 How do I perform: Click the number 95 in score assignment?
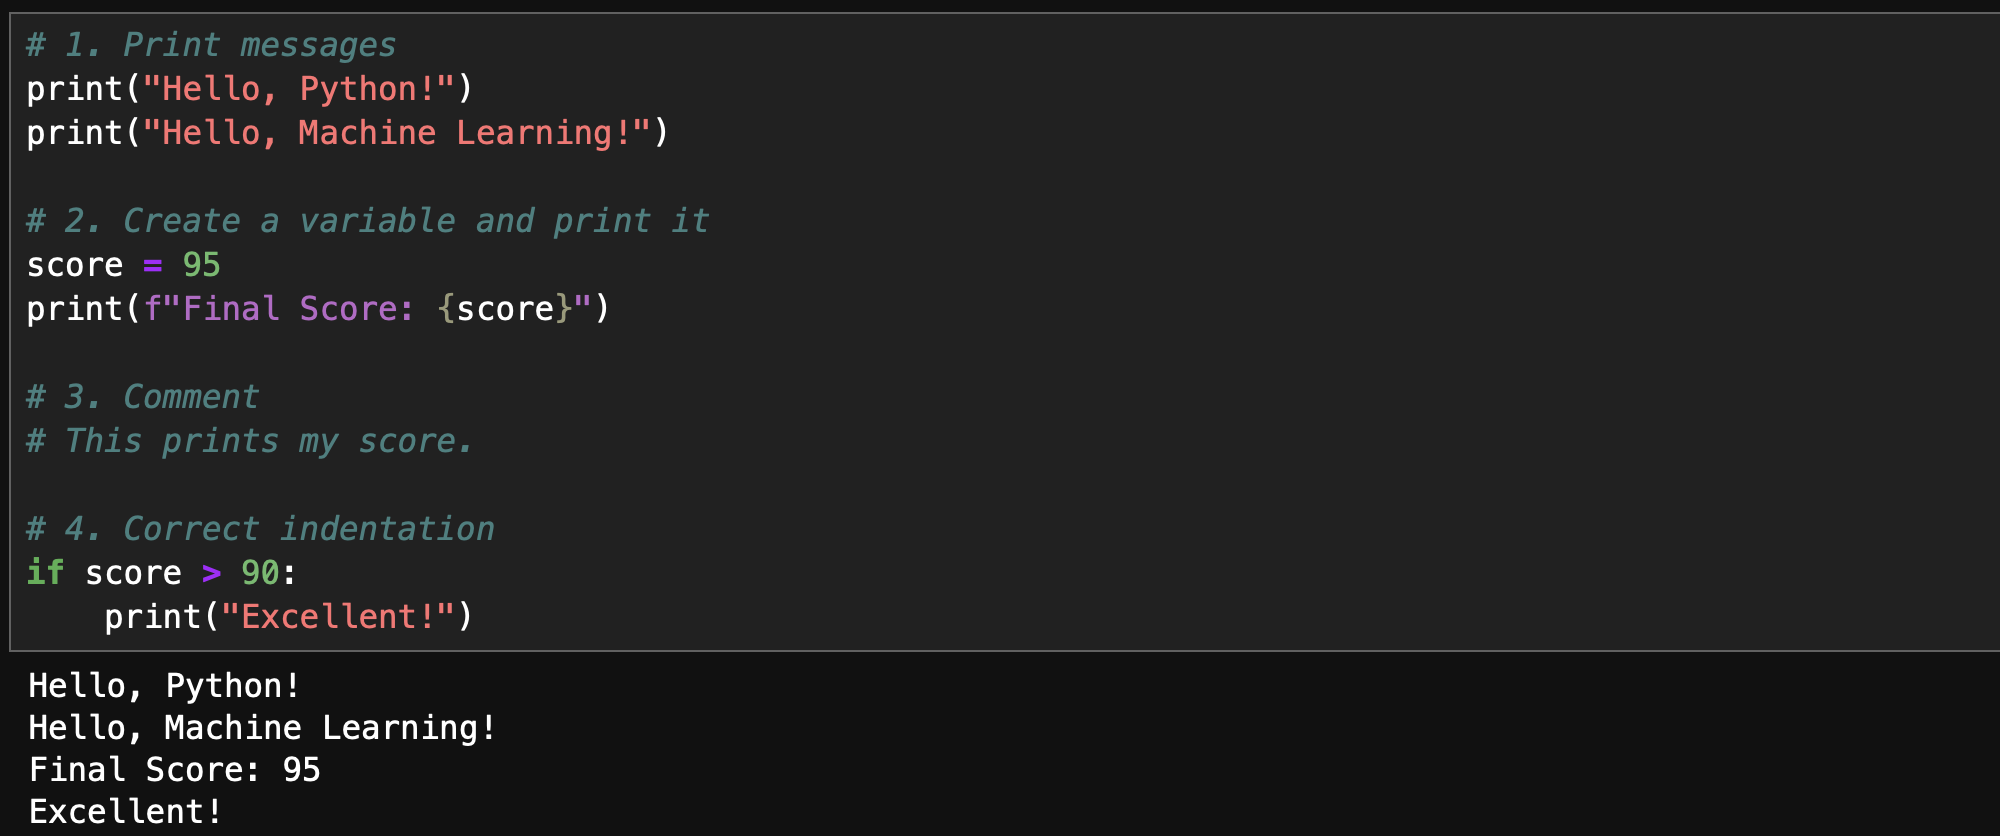point(201,265)
